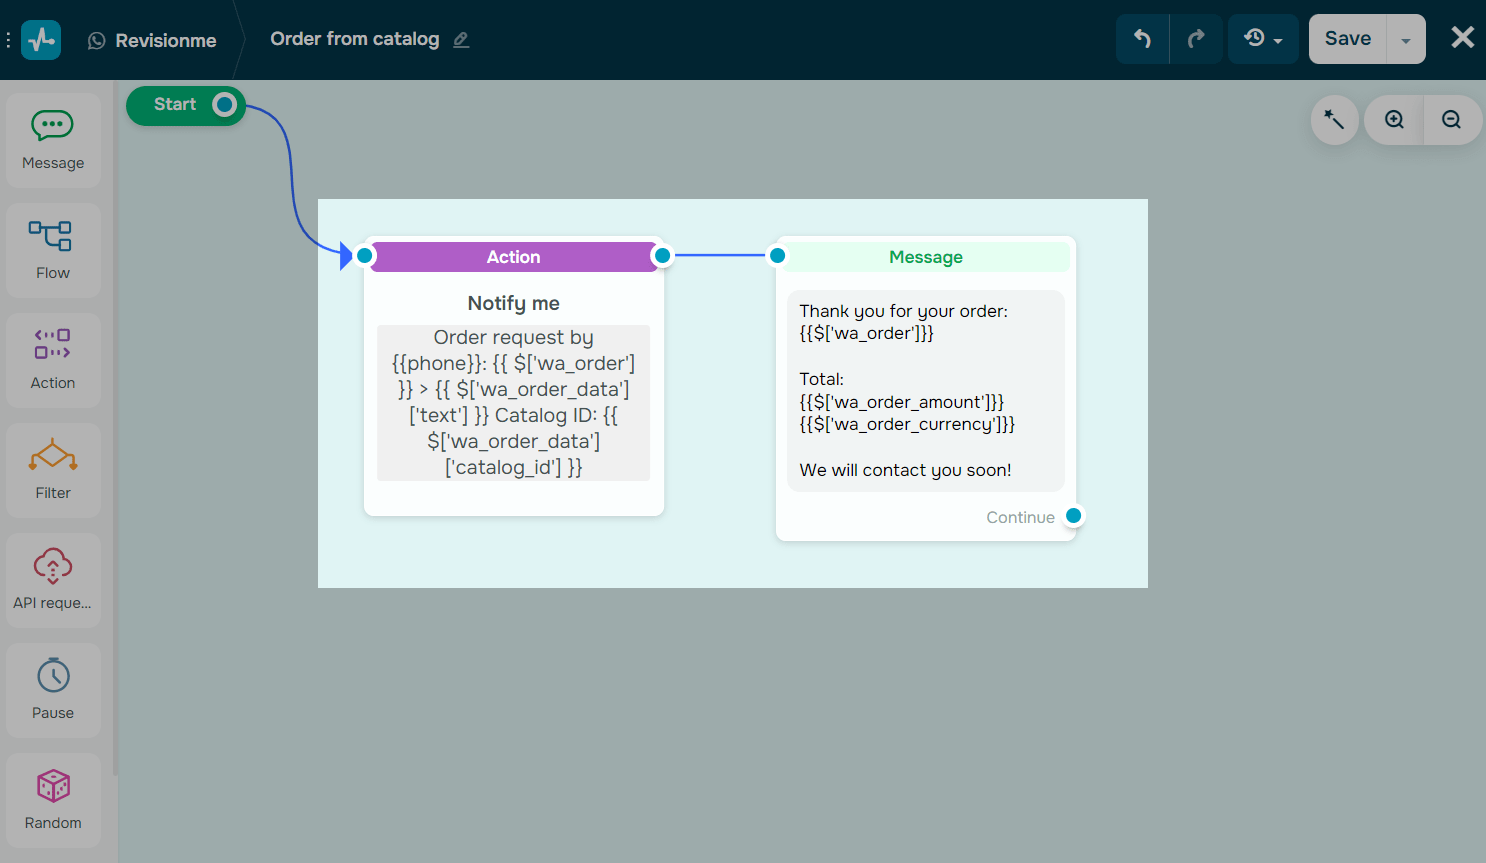Screen dimensions: 1486x863
Task: Zoom in on the canvas
Action: [1394, 120]
